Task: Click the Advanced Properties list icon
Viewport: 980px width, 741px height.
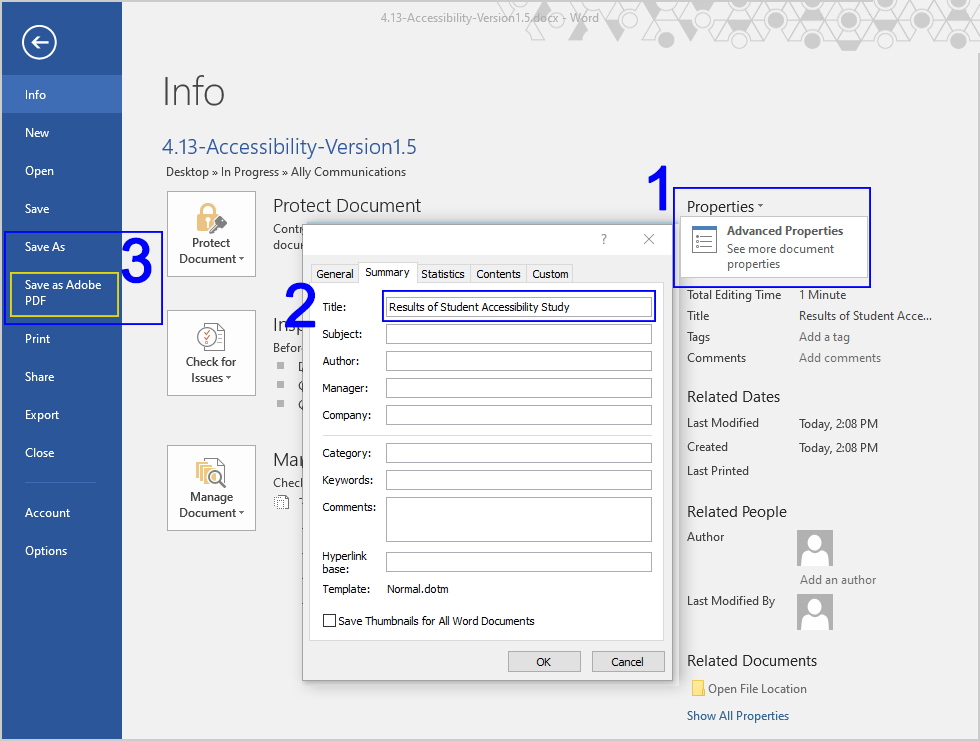Action: pyautogui.click(x=705, y=240)
